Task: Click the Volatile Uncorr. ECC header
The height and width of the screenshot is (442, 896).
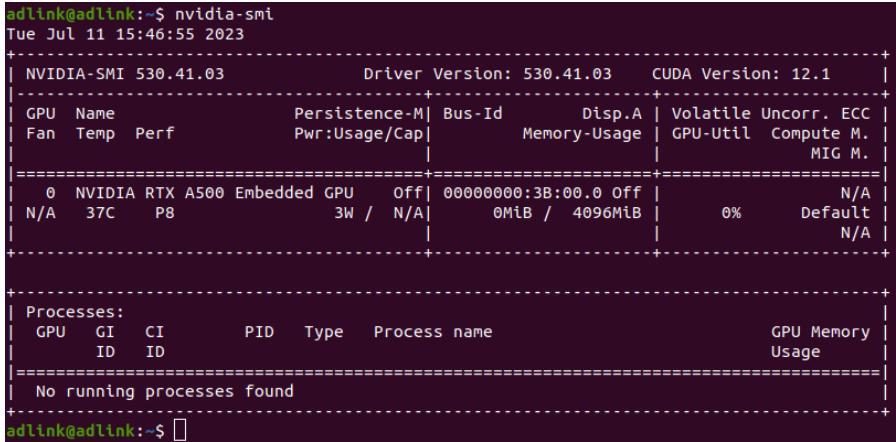Action: click(771, 114)
